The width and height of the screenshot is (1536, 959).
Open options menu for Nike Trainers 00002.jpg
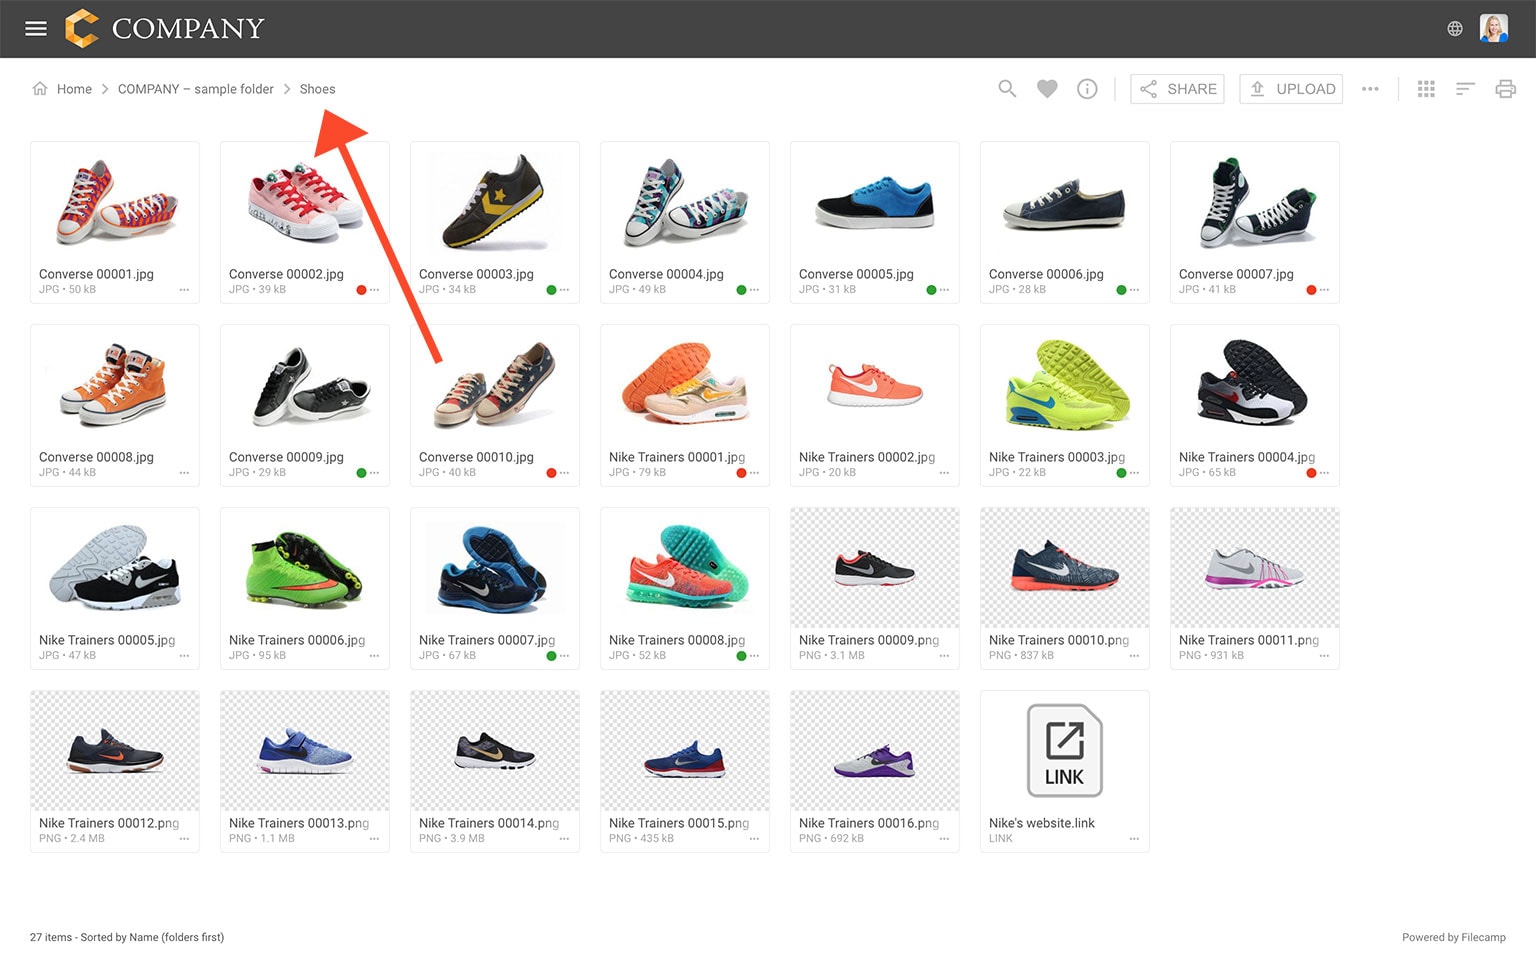click(x=944, y=473)
